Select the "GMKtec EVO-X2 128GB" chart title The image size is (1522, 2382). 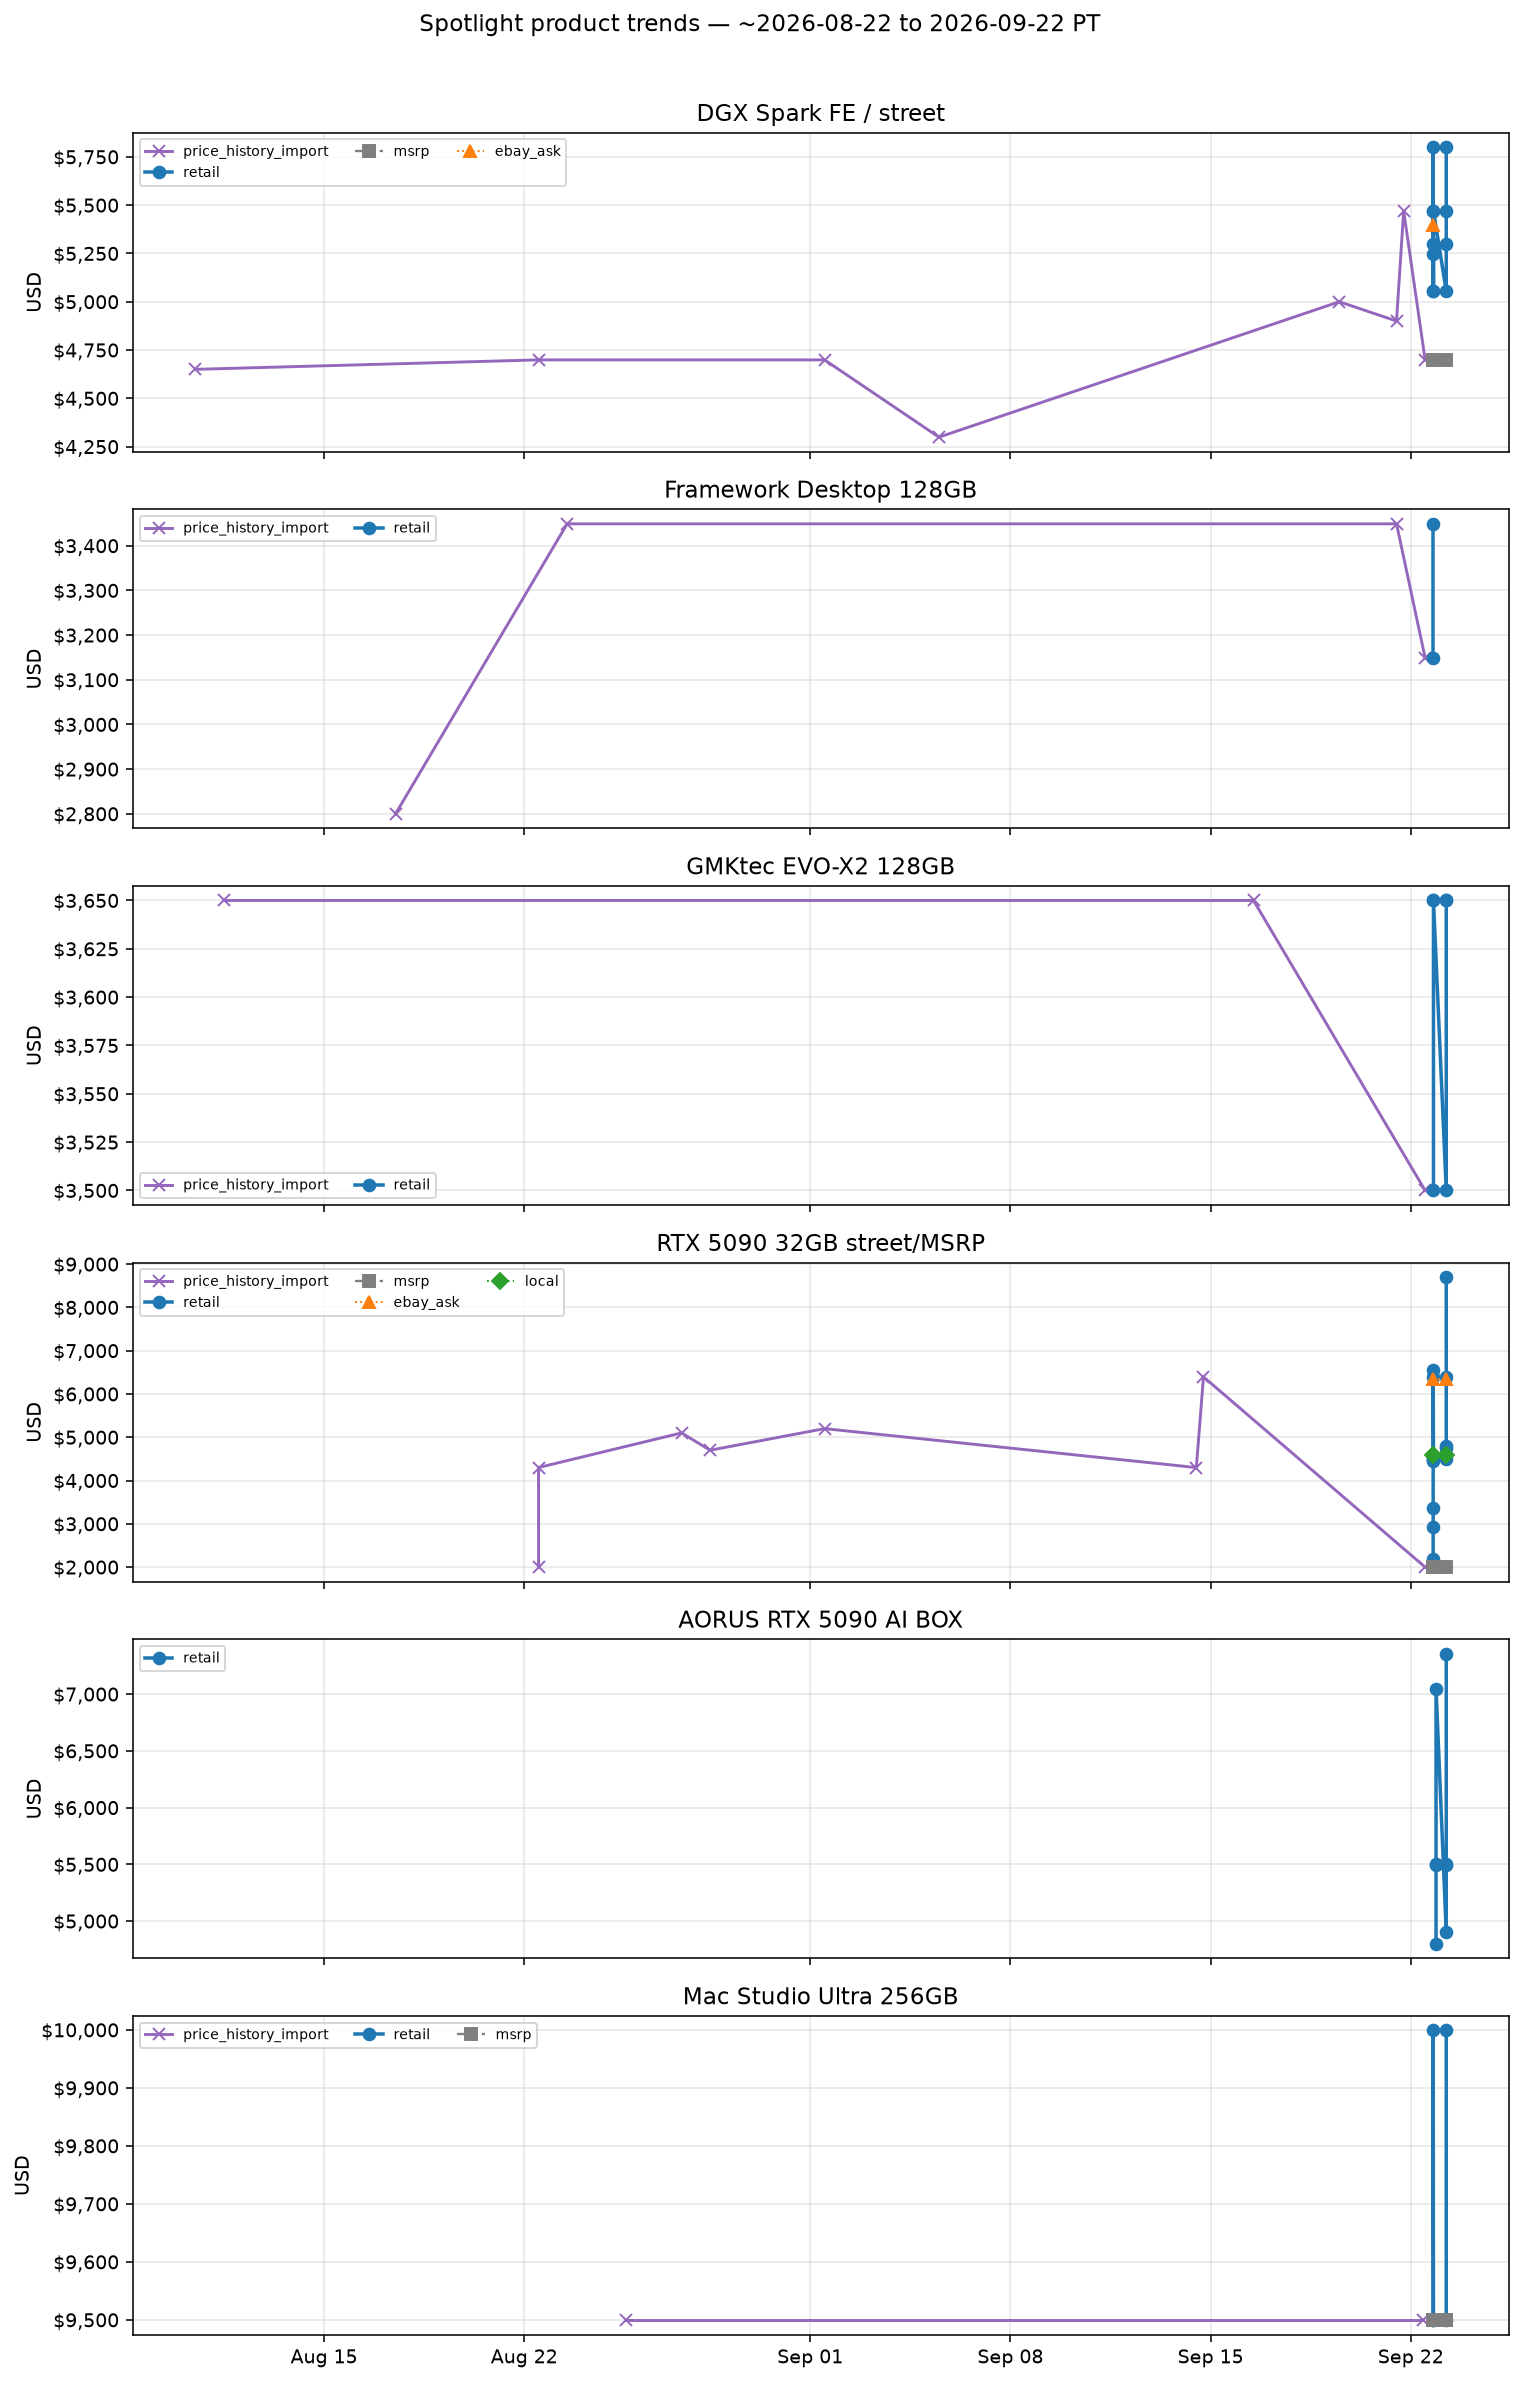(x=820, y=867)
